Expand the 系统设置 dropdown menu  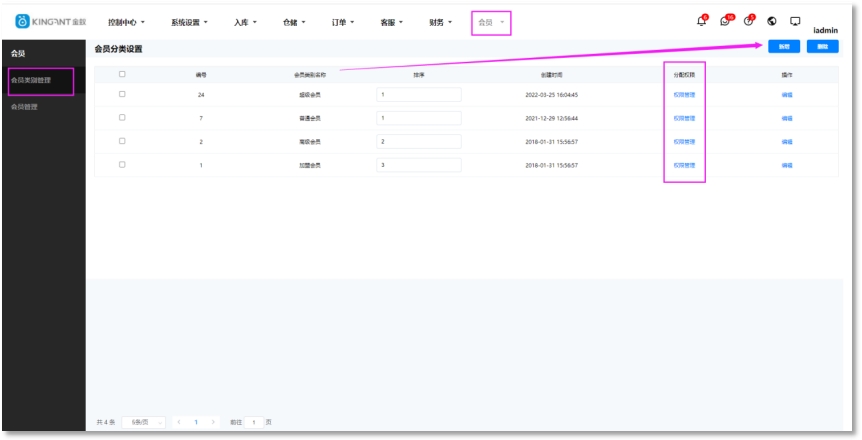coord(189,22)
